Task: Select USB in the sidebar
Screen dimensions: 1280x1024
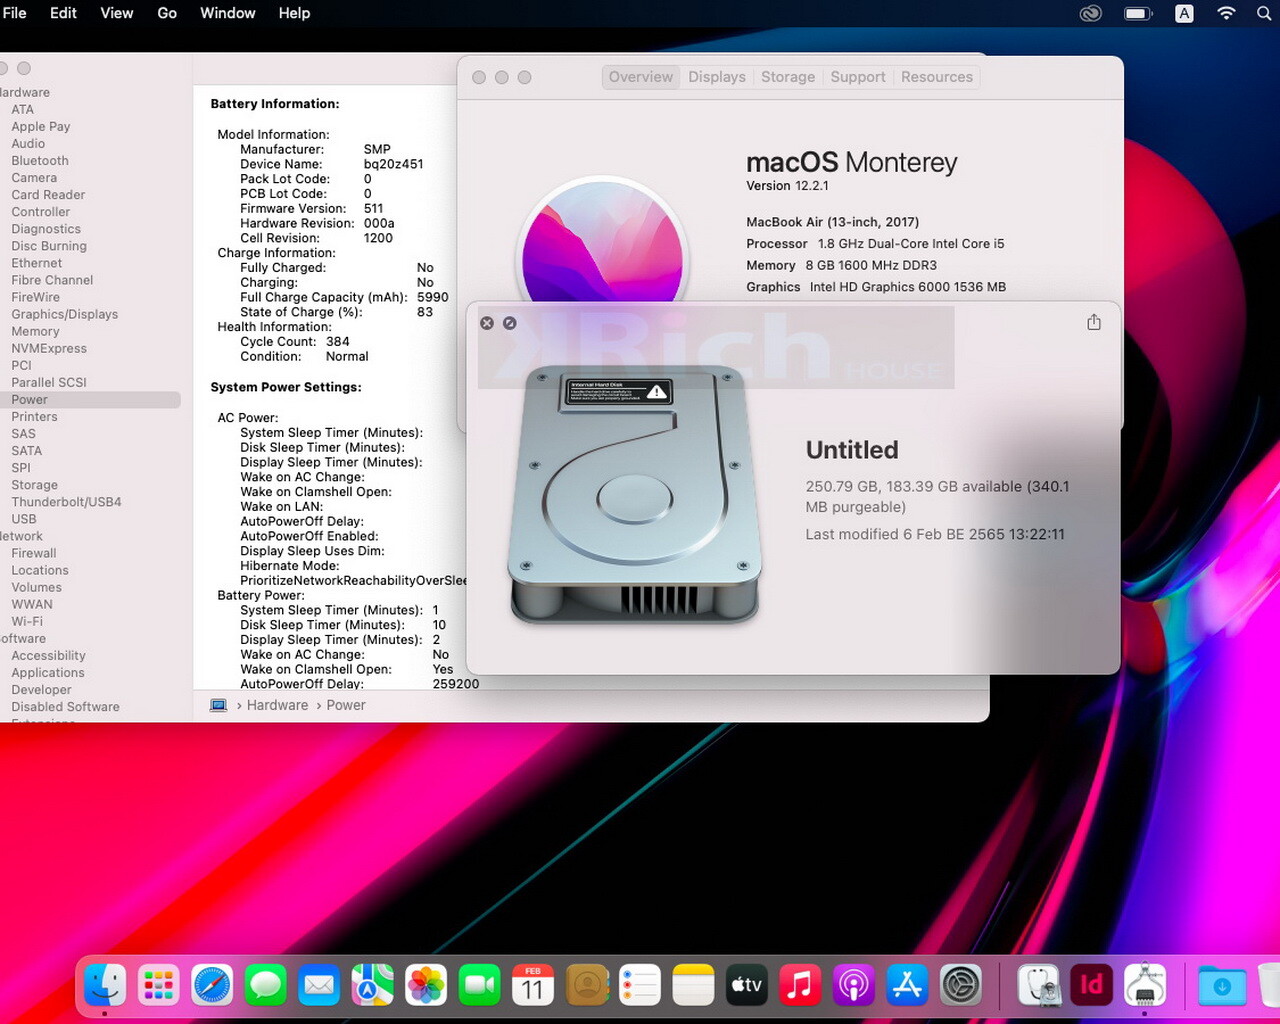Action: click(x=24, y=519)
